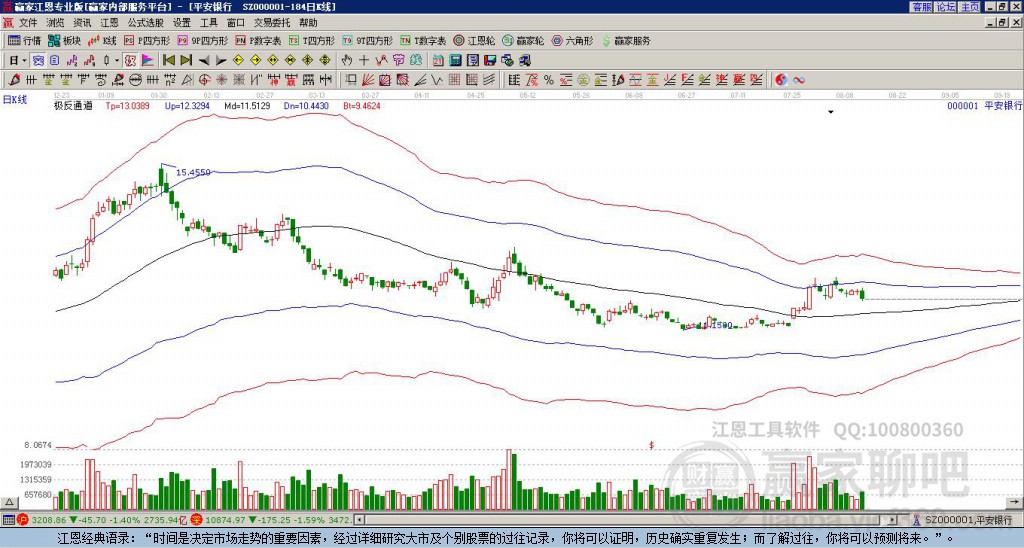Image resolution: width=1024 pixels, height=548 pixels.
Task: Open the 9P四方形 tool
Action: click(x=203, y=40)
